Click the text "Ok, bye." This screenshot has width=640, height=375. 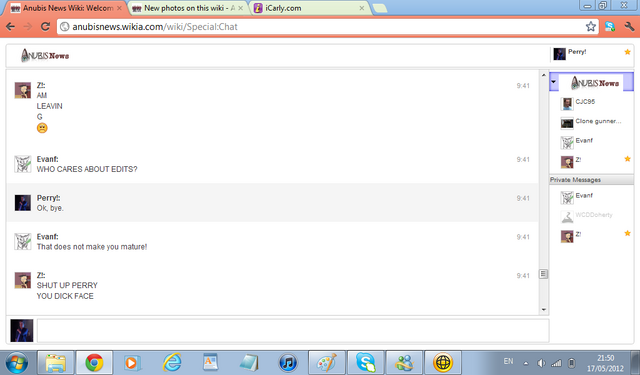pos(50,208)
